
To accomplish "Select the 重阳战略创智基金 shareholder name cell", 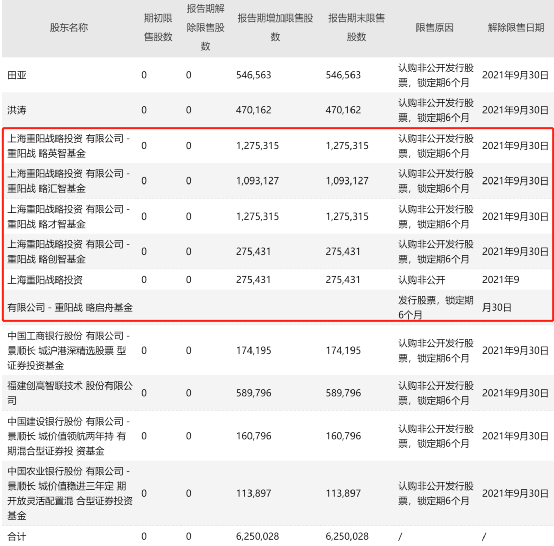I will point(69,251).
